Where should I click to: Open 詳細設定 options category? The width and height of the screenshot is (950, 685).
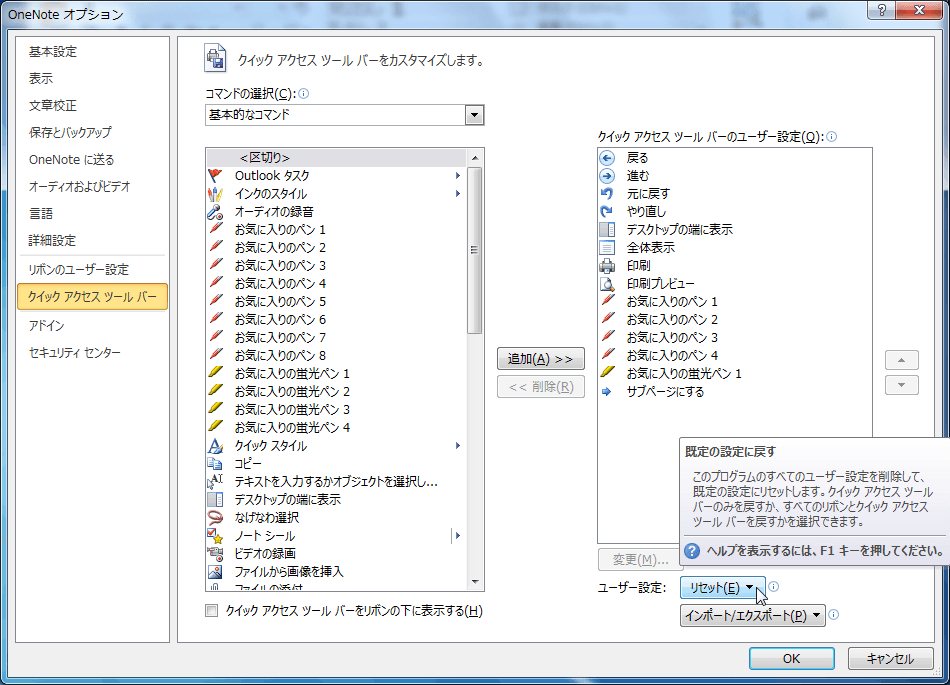coord(52,240)
